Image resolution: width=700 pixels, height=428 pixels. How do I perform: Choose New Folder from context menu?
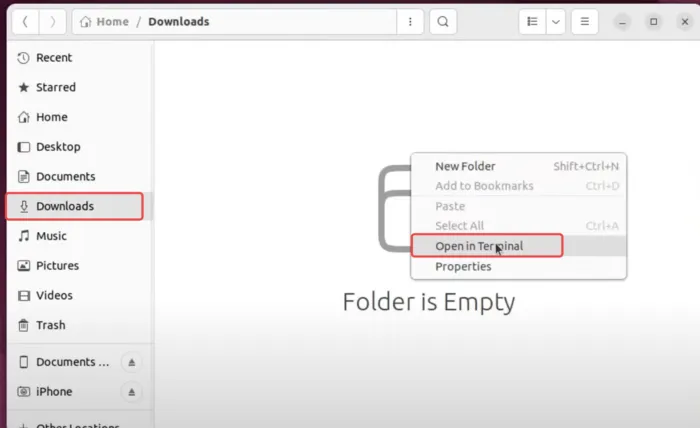pos(518,166)
